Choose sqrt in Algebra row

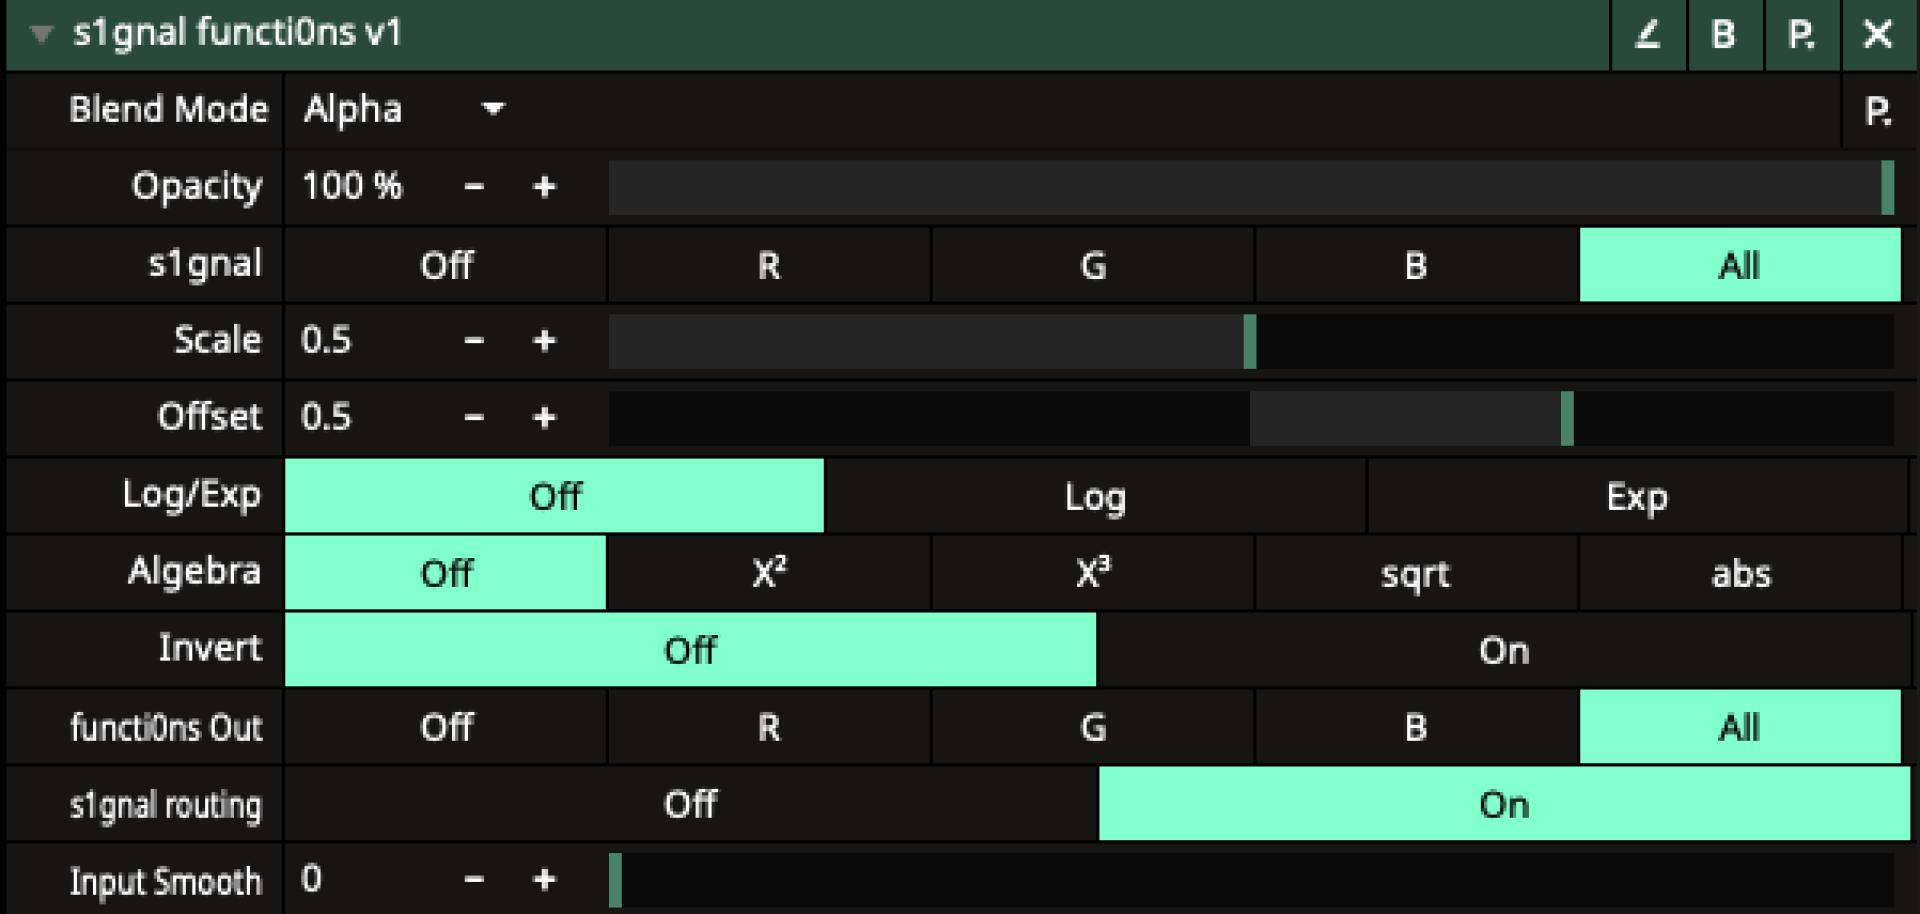pos(1415,574)
